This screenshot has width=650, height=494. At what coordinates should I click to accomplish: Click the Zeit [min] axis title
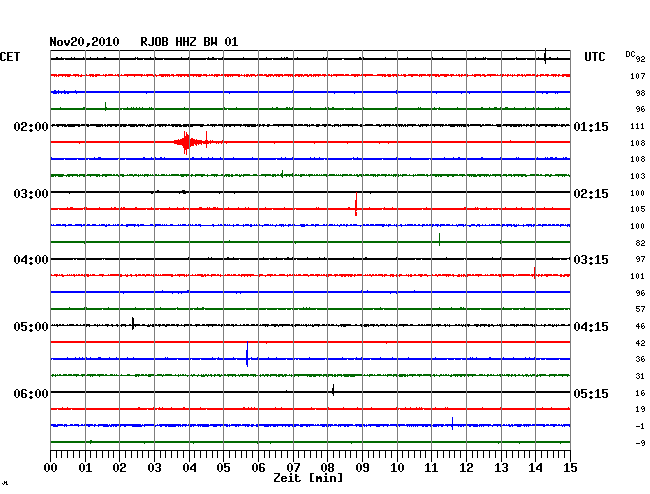[x=308, y=478]
